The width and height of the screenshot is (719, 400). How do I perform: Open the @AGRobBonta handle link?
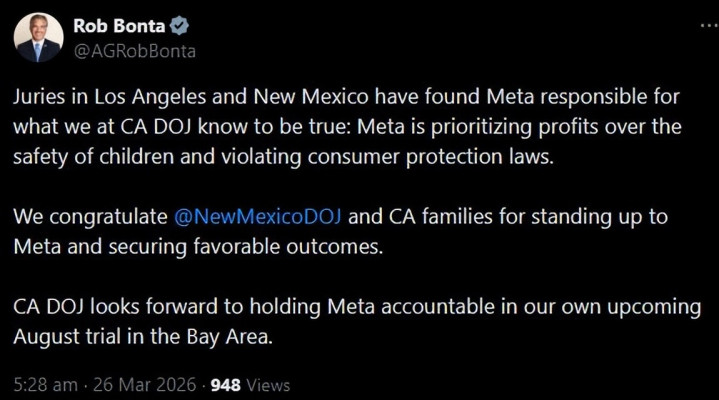135,50
